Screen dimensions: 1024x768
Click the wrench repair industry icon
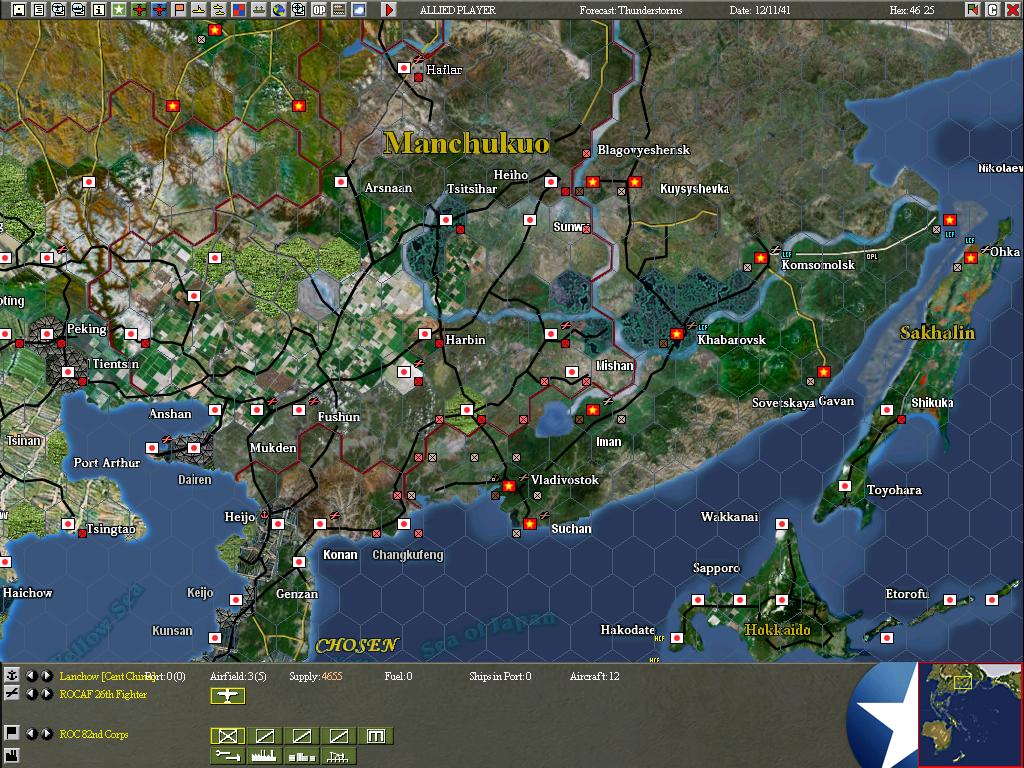228,756
